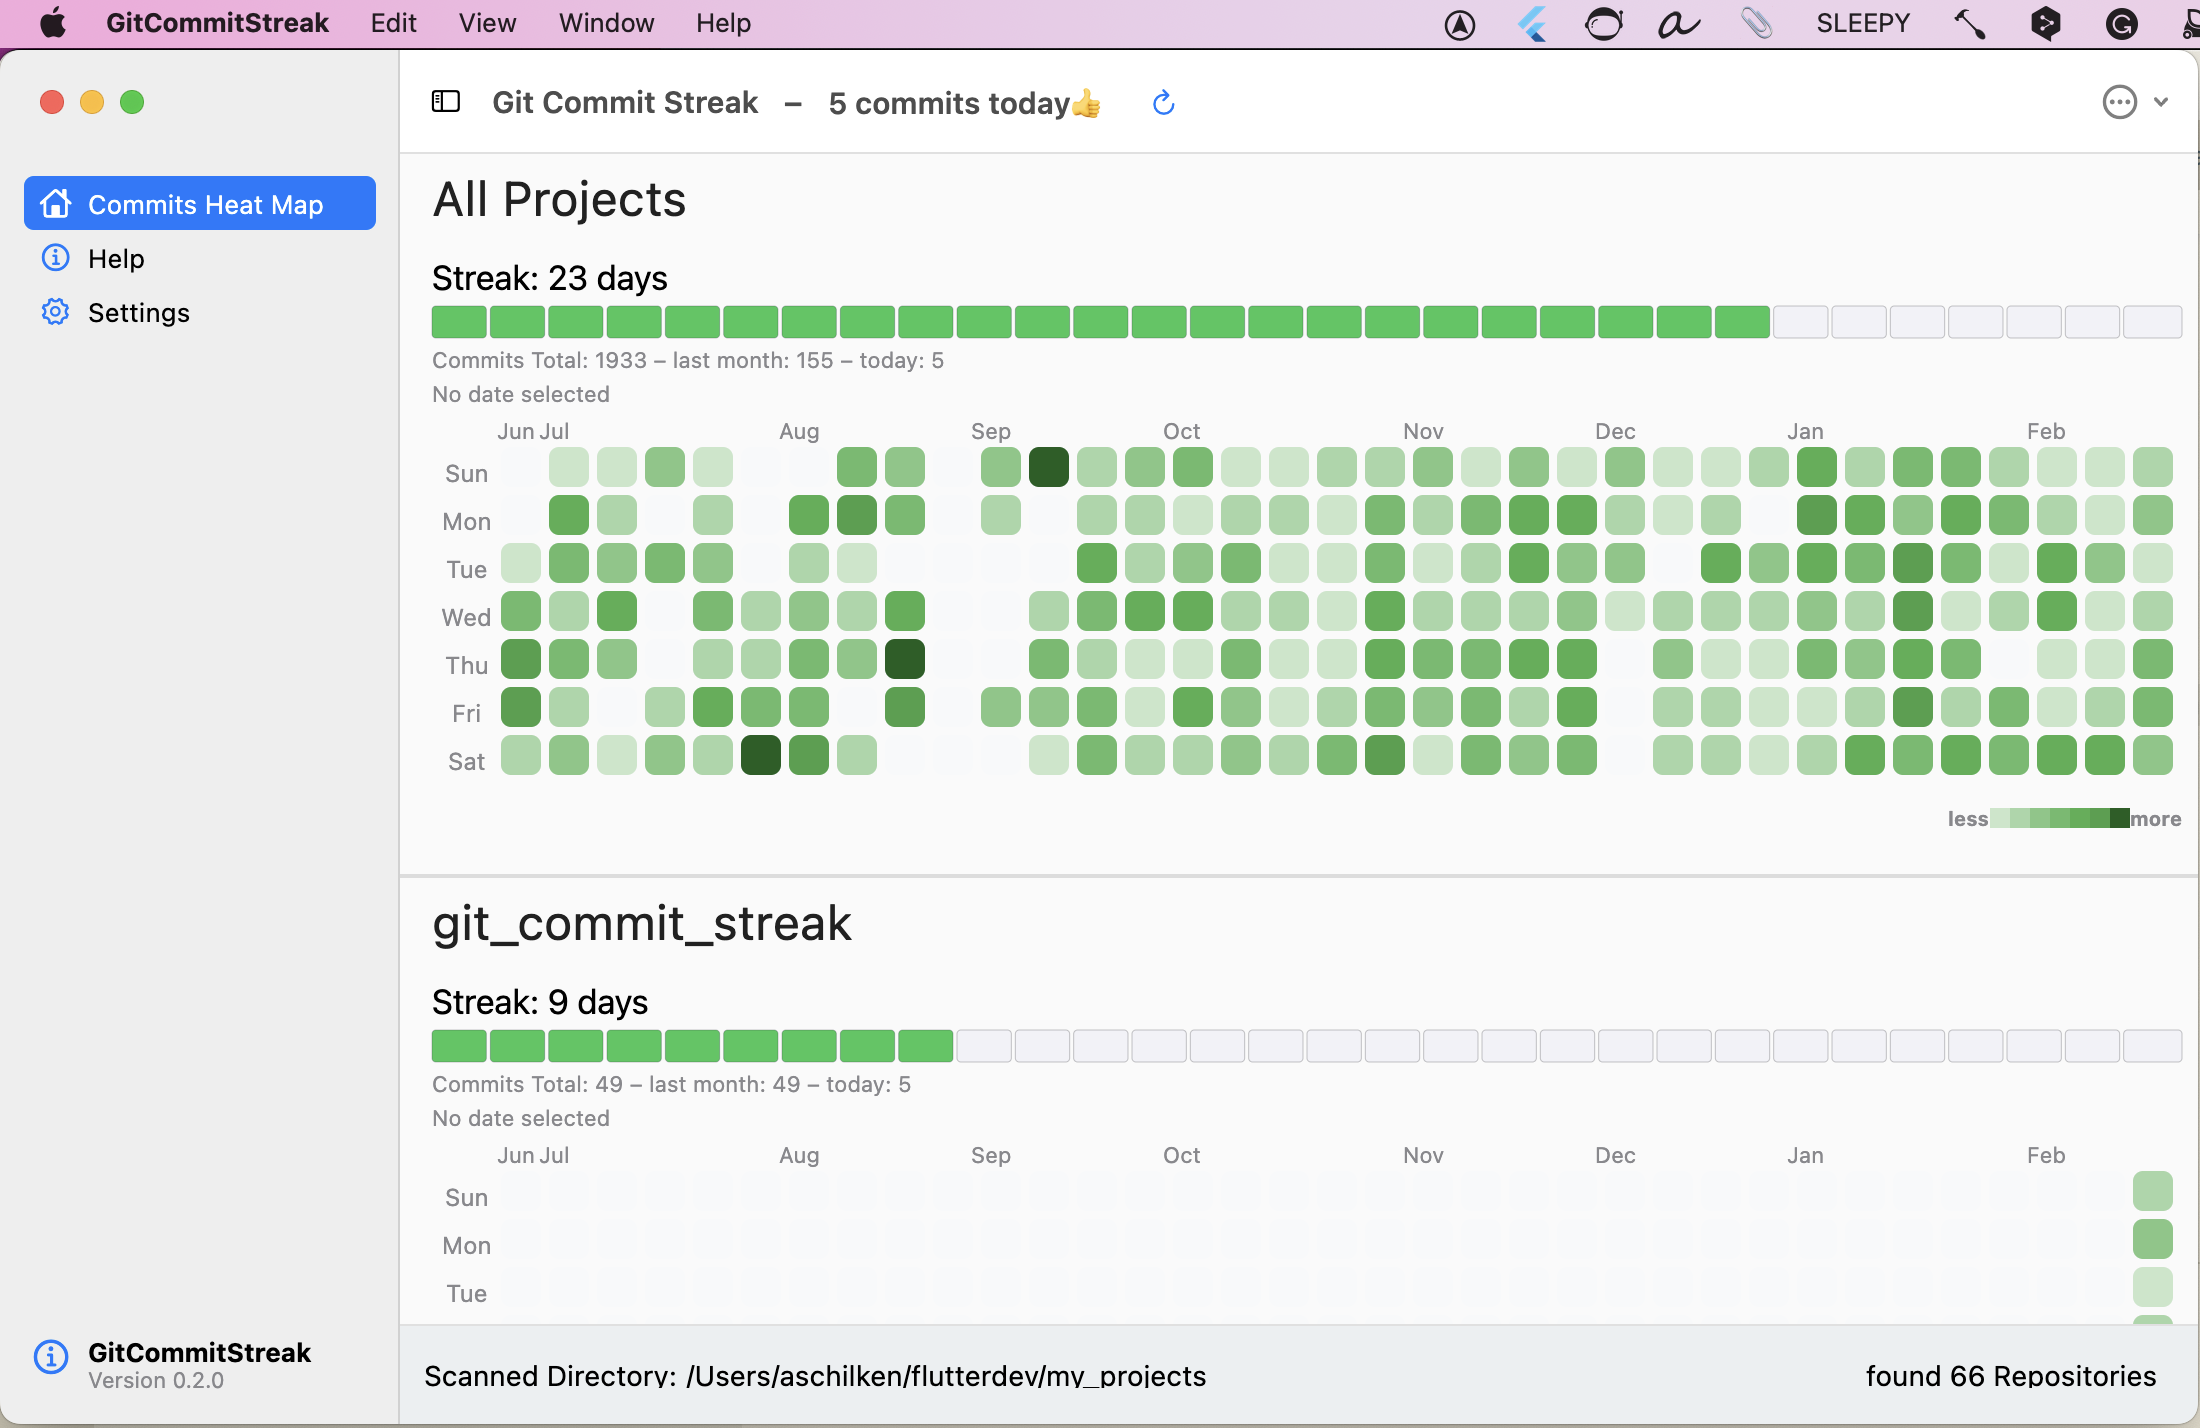Click the GitCommitStreak version info icon
This screenshot has width=2200, height=1428.
coord(51,1357)
